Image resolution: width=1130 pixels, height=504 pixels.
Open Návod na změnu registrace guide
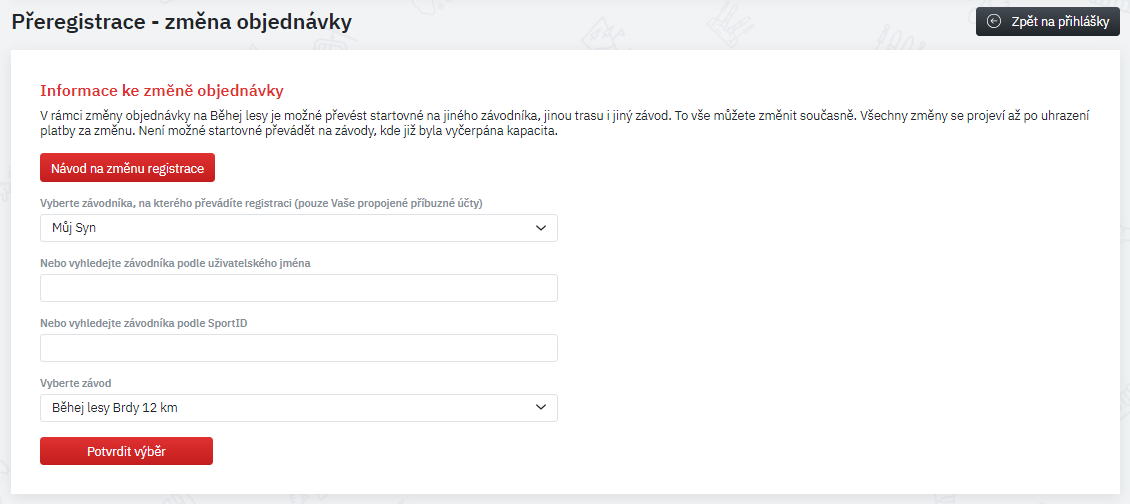tap(128, 168)
